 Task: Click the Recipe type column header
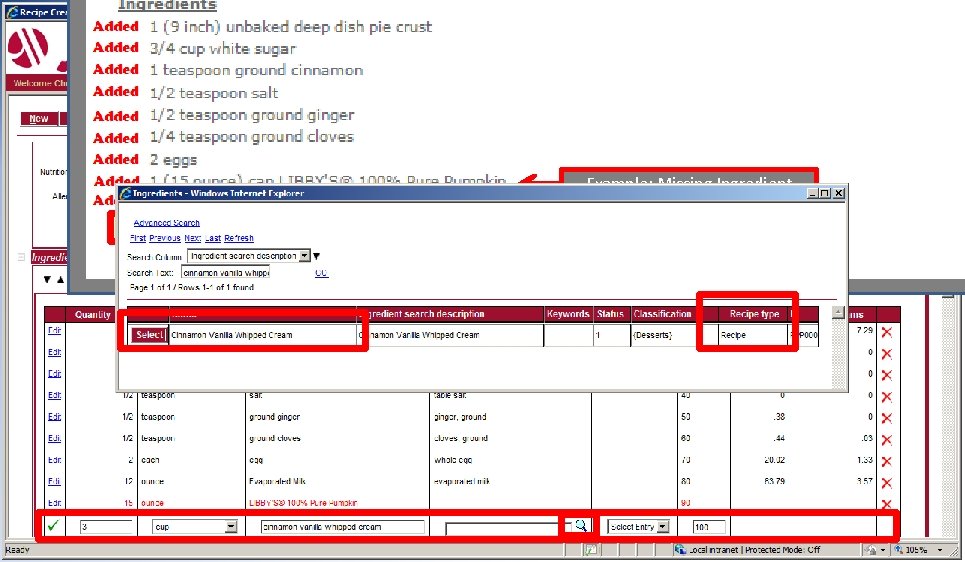[755, 314]
